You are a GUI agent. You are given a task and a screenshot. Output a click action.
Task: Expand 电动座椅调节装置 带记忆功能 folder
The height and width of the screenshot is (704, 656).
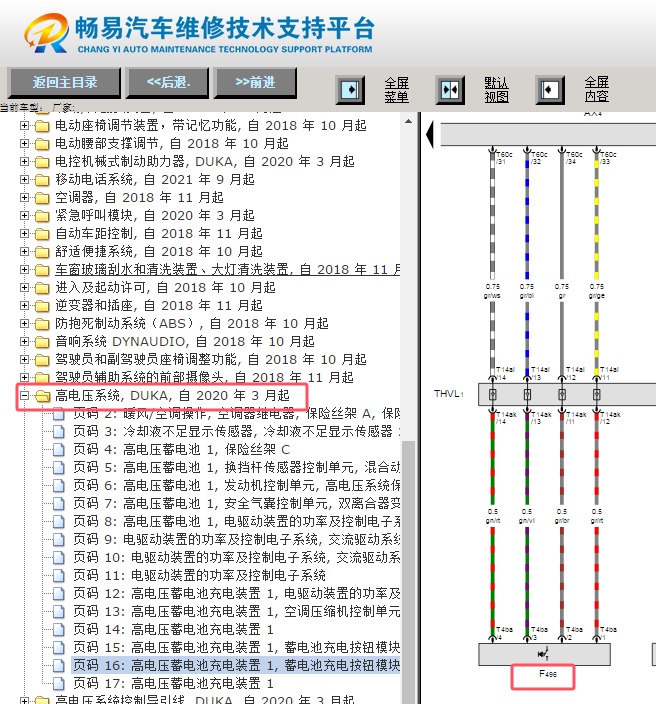click(25, 126)
